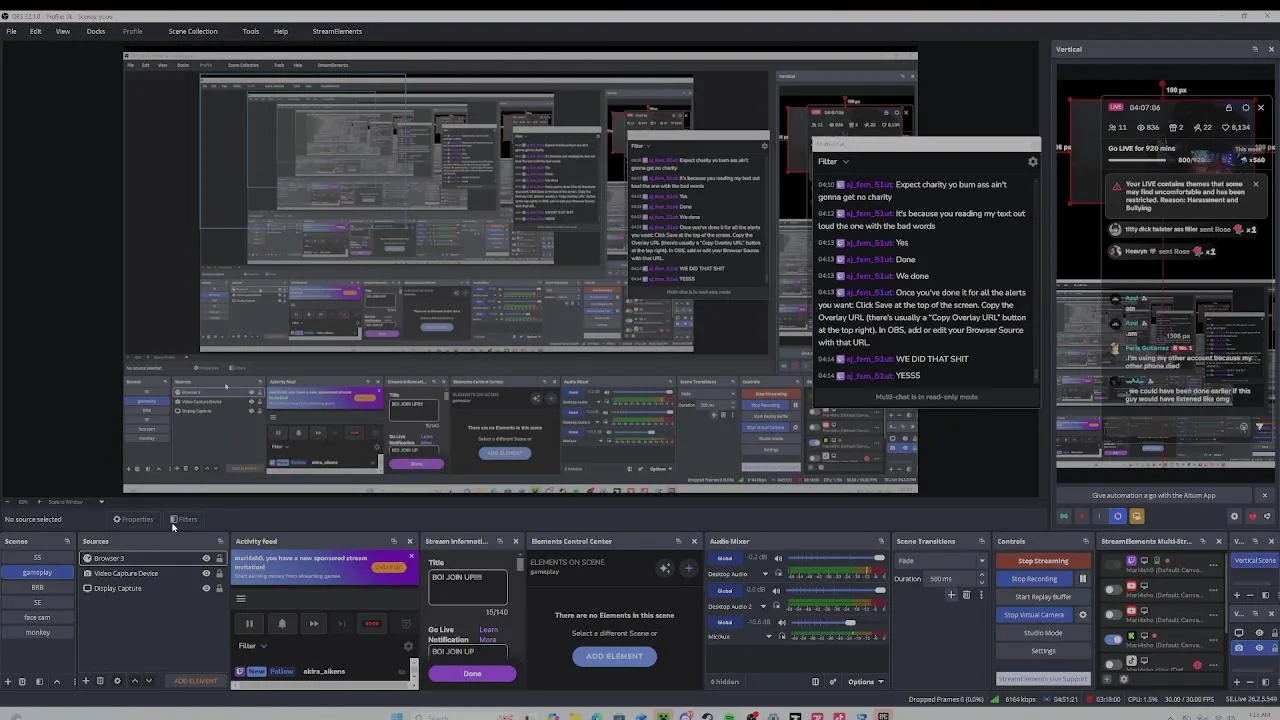Open the Scene Collection menu
1280x720 pixels.
point(193,31)
